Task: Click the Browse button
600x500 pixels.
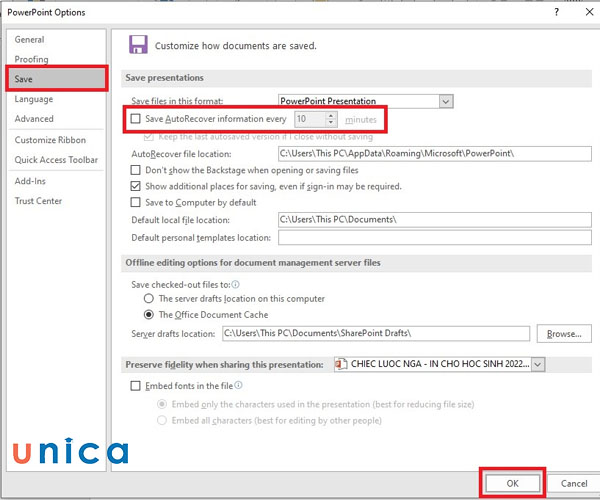Action: click(564, 334)
